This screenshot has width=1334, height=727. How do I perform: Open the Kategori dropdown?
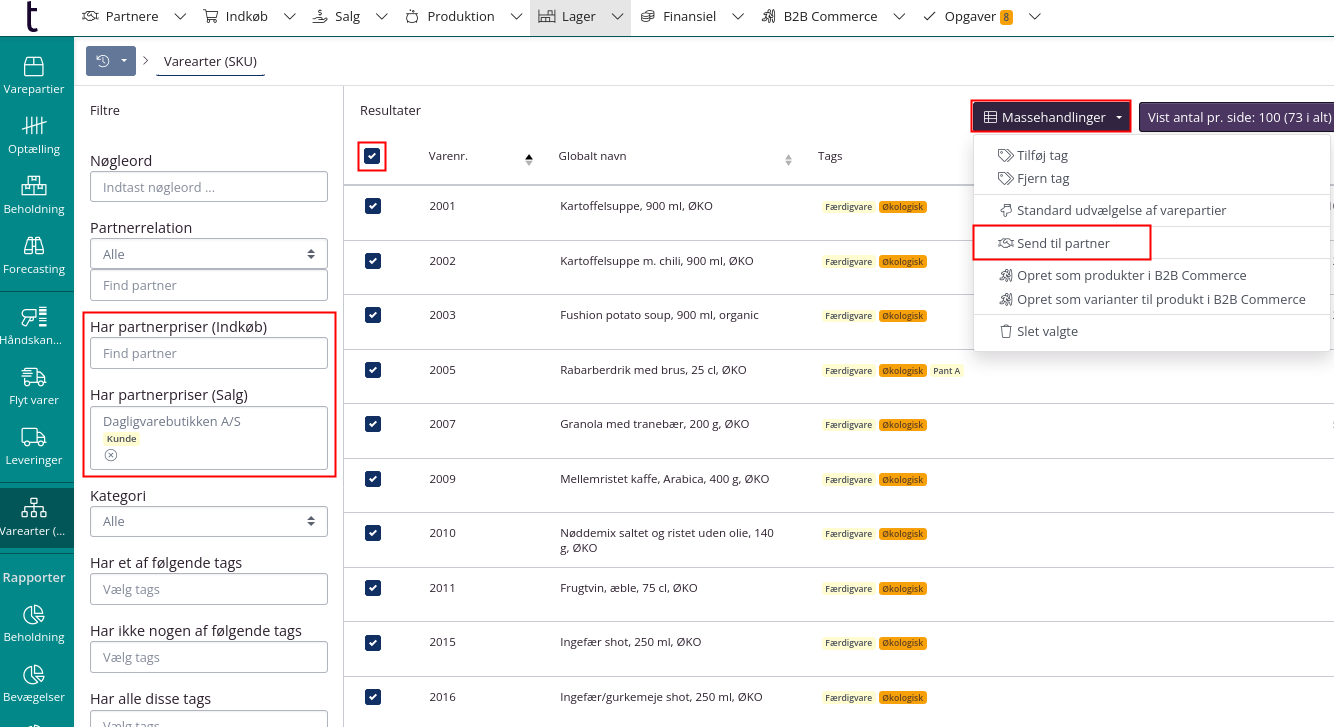[x=209, y=521]
